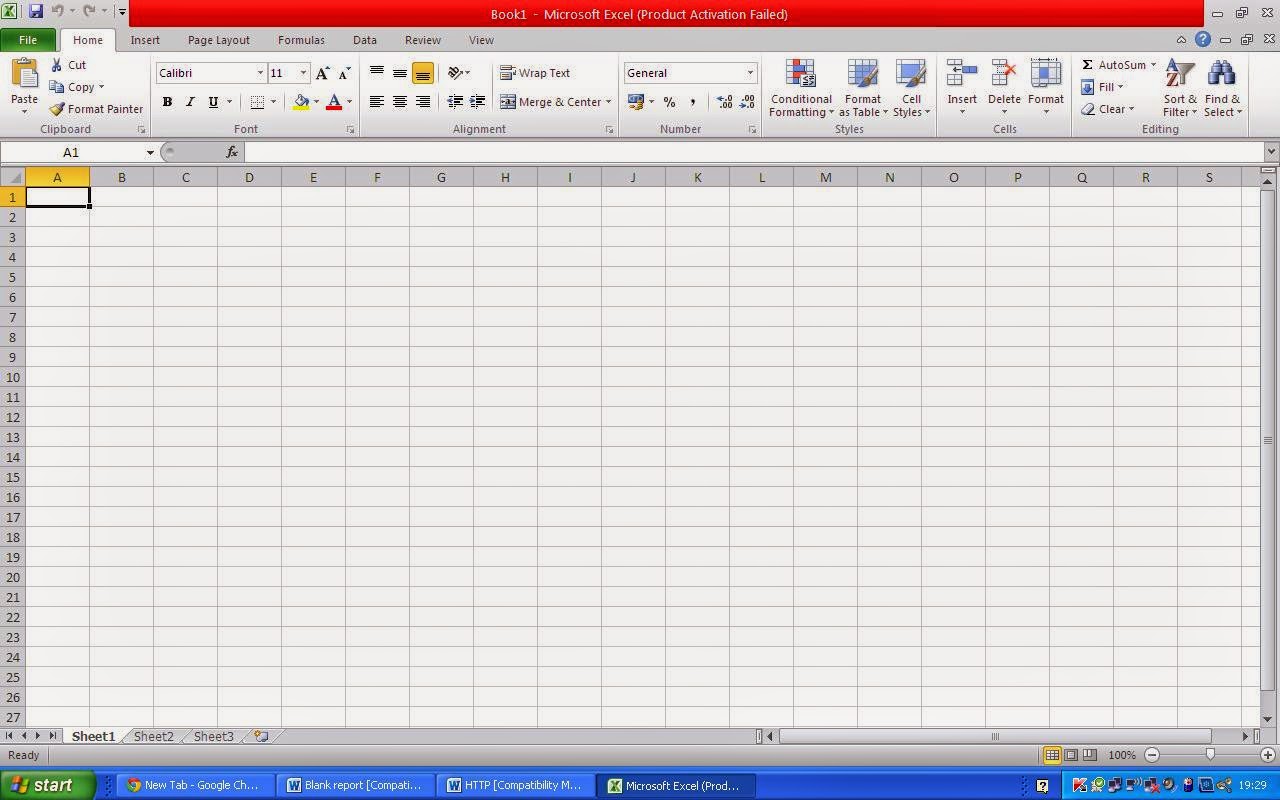Viewport: 1280px width, 800px height.
Task: Open Conditional Formatting options
Action: tap(800, 88)
